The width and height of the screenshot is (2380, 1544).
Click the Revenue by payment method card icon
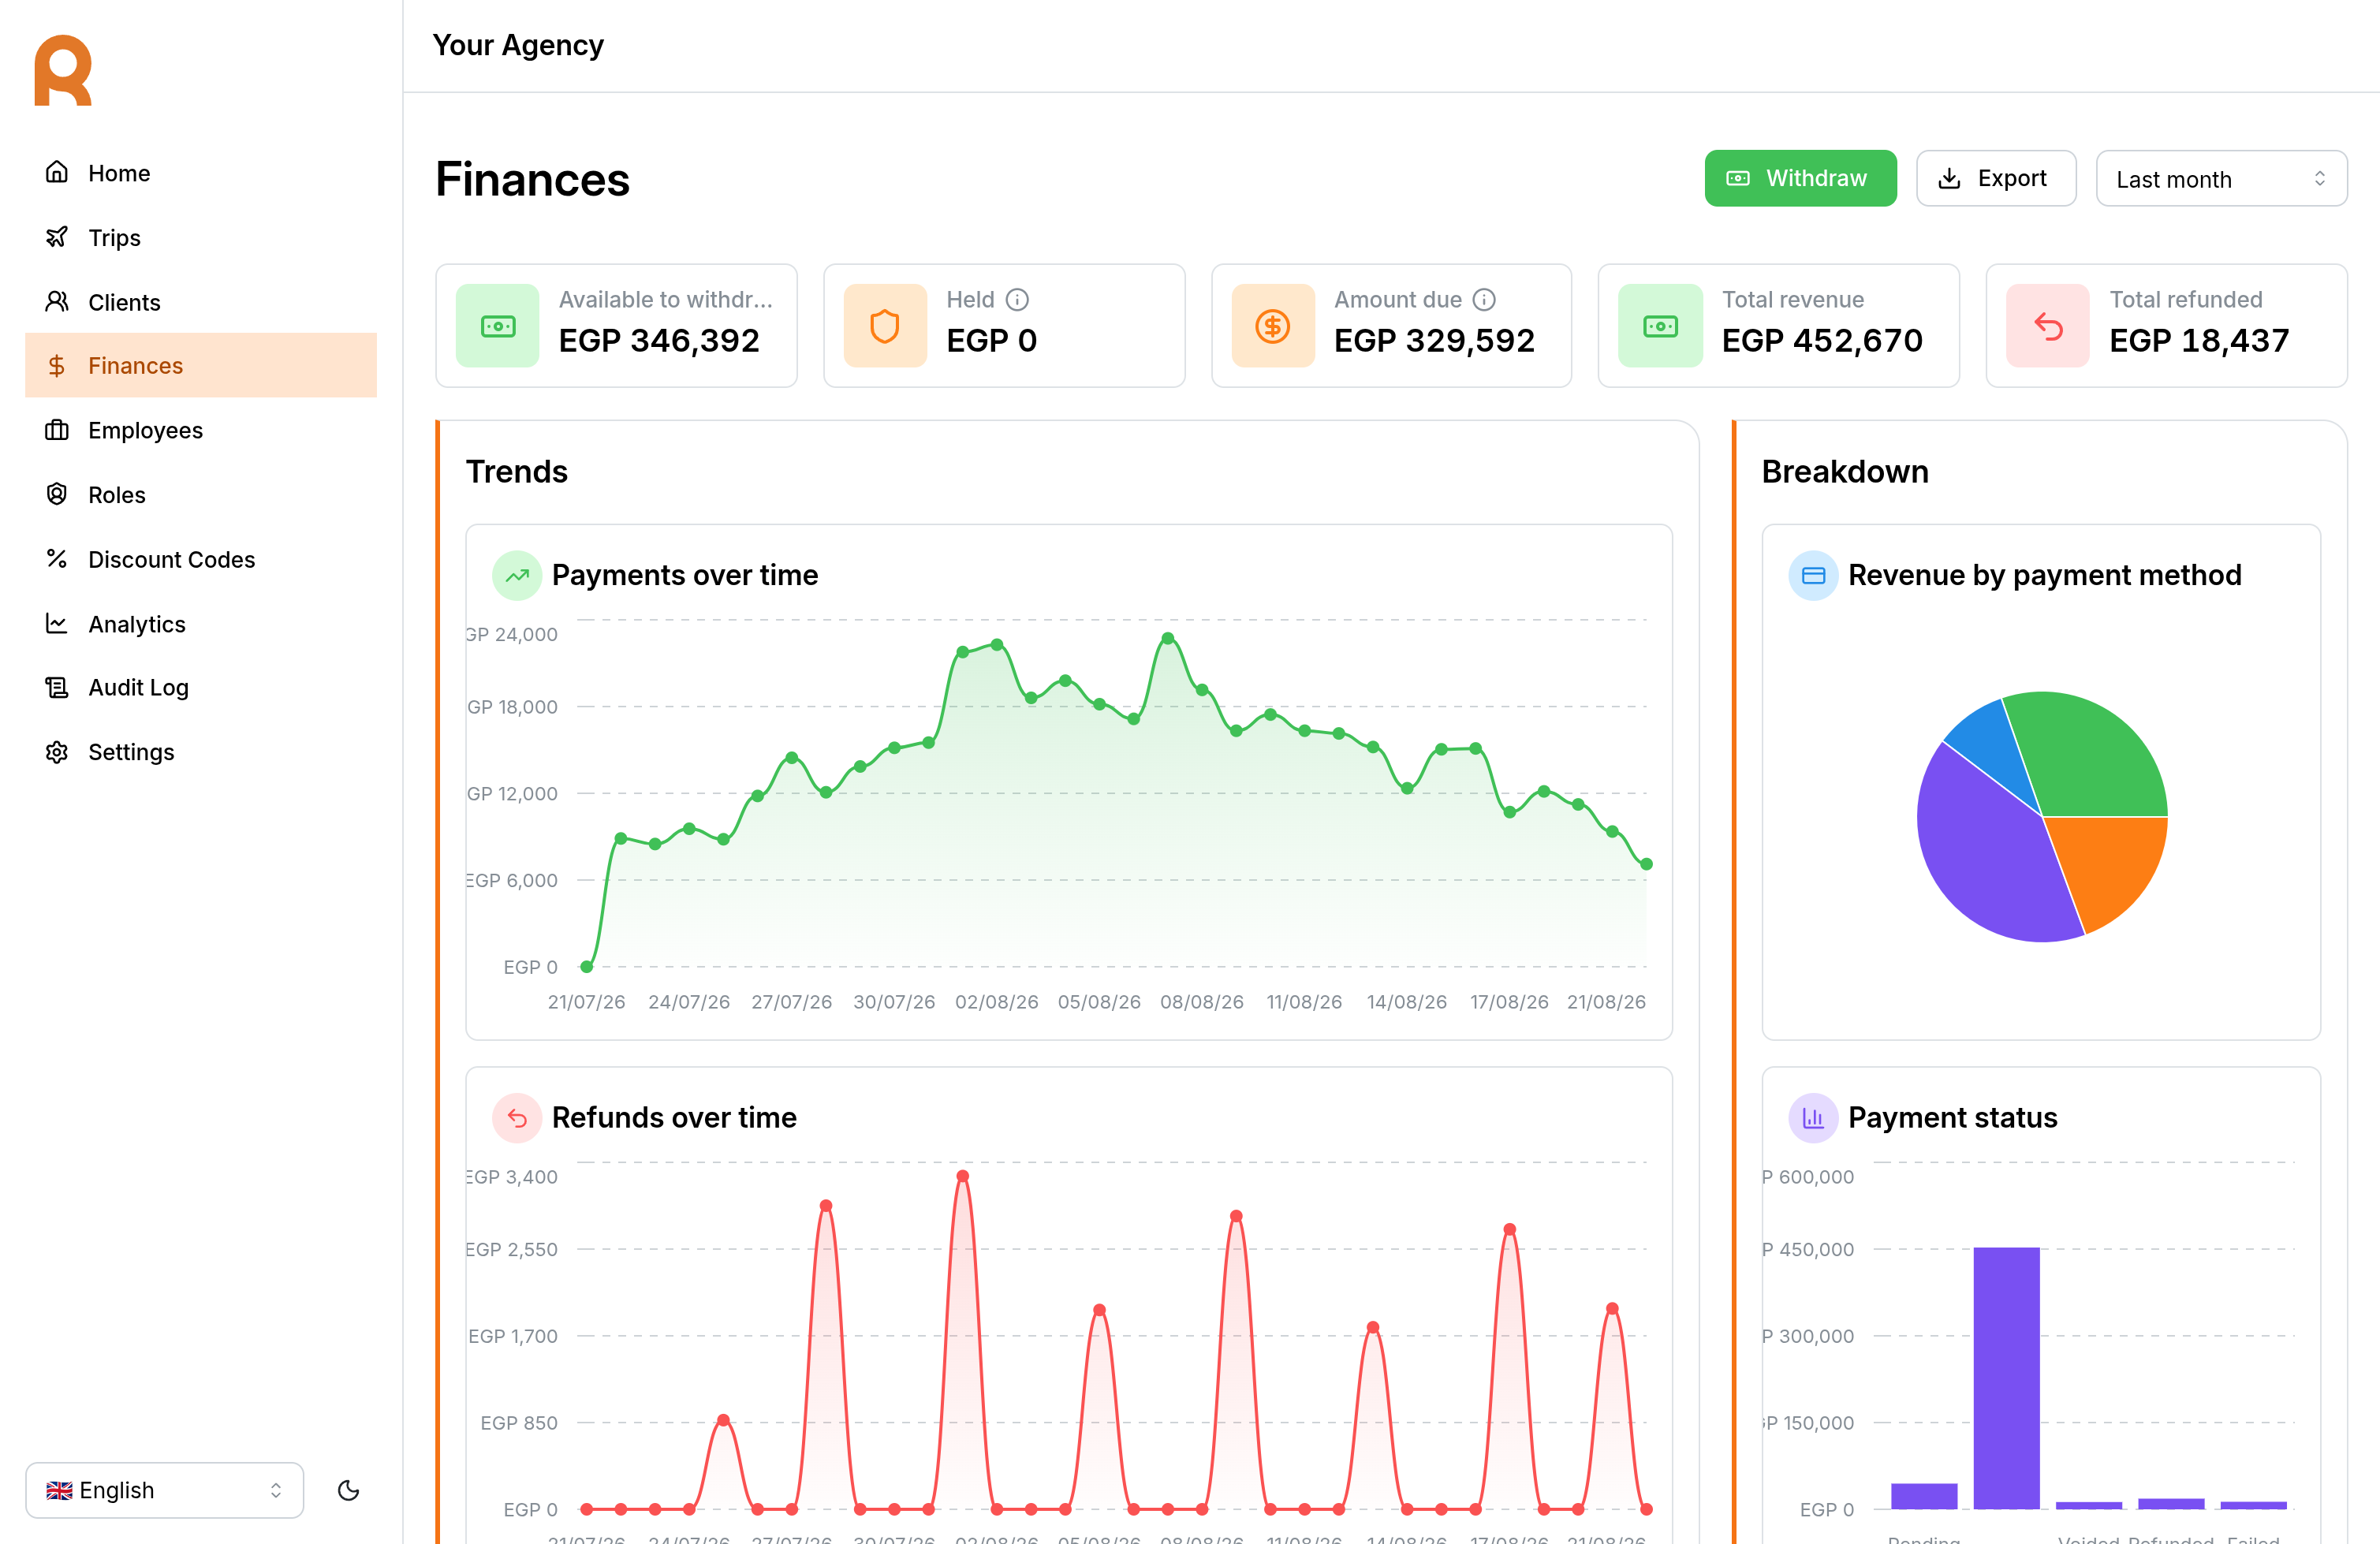click(x=1813, y=576)
